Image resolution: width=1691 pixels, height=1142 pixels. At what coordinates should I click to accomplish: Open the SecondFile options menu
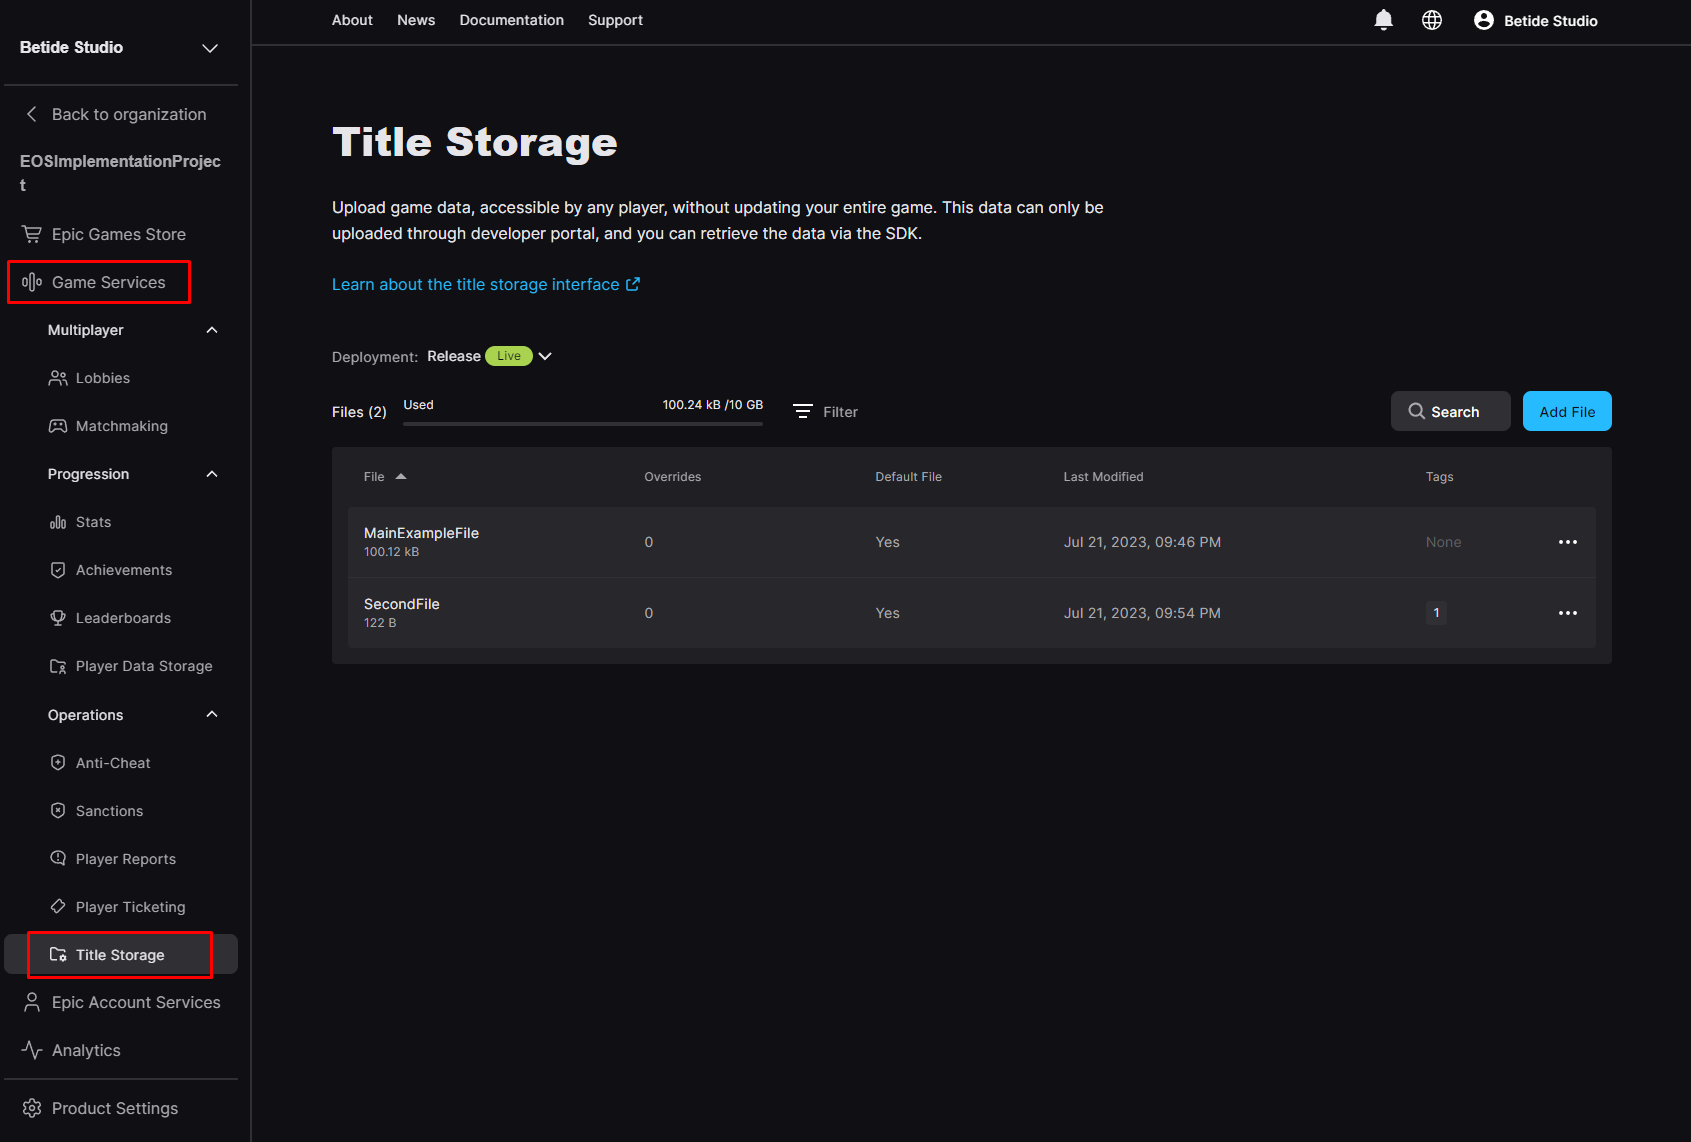tap(1567, 613)
